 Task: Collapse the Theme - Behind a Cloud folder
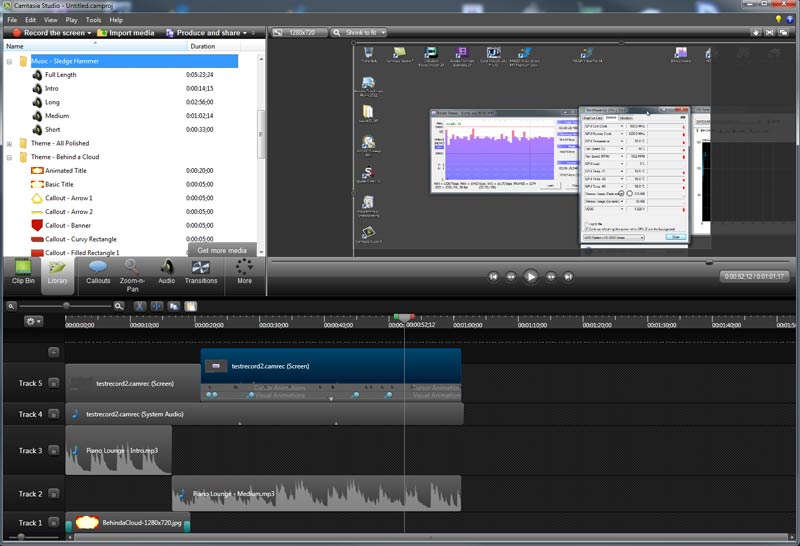(x=9, y=157)
